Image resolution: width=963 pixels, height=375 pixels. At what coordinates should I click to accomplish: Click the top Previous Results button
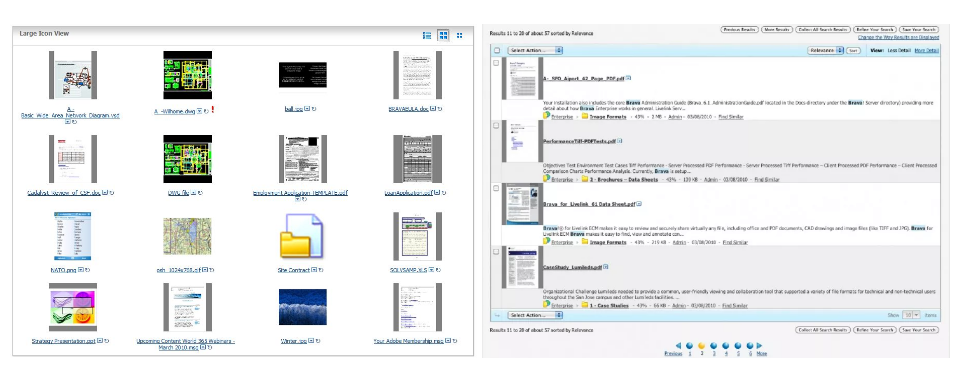coord(739,29)
